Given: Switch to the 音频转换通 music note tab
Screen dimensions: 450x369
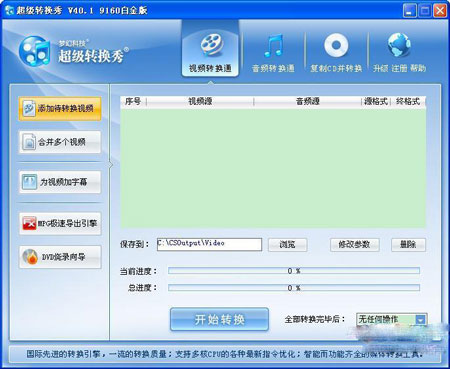Looking at the screenshot, I should (x=273, y=53).
